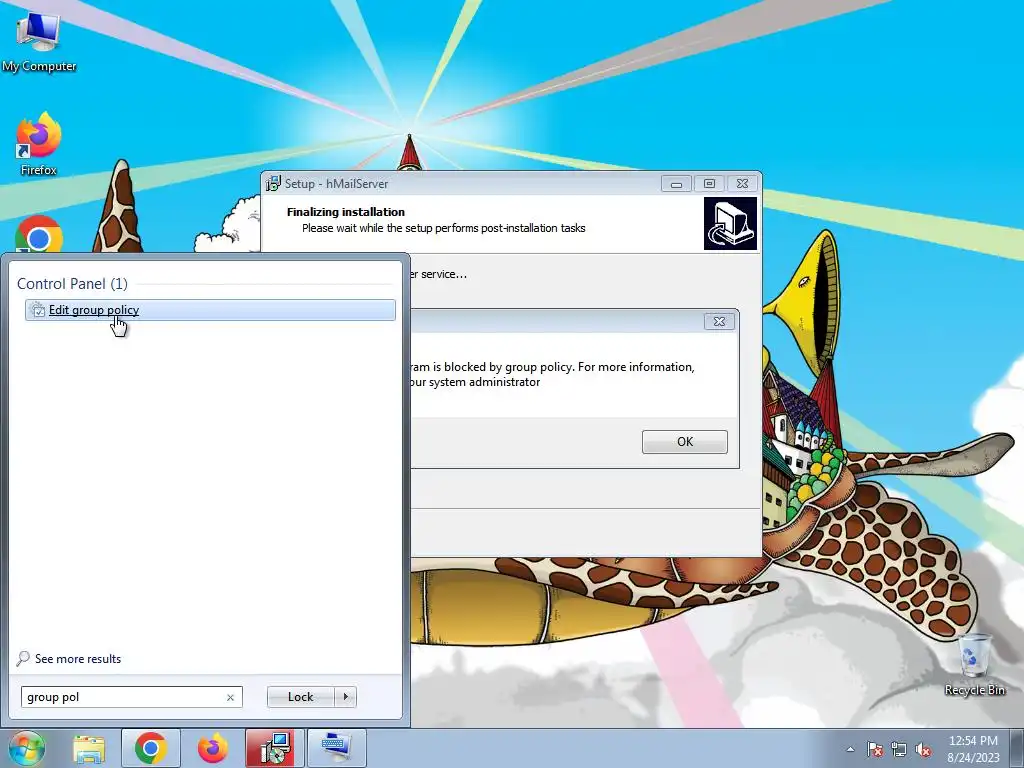Click OK in the group policy error dialog

[x=684, y=441]
